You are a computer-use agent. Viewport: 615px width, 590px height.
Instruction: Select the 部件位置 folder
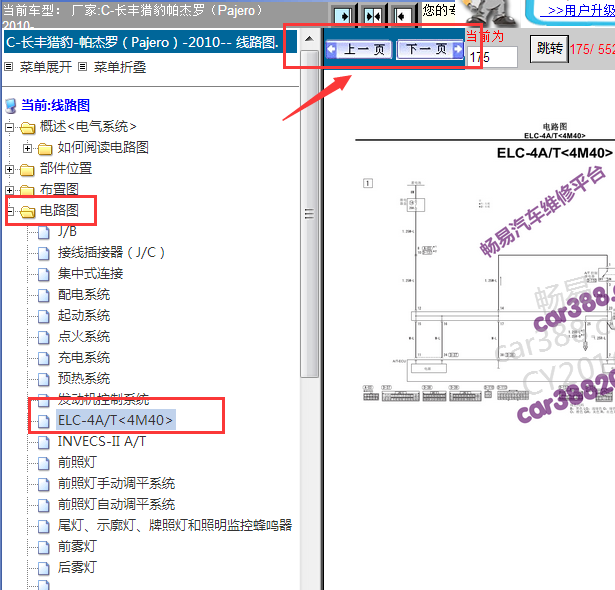(x=66, y=168)
